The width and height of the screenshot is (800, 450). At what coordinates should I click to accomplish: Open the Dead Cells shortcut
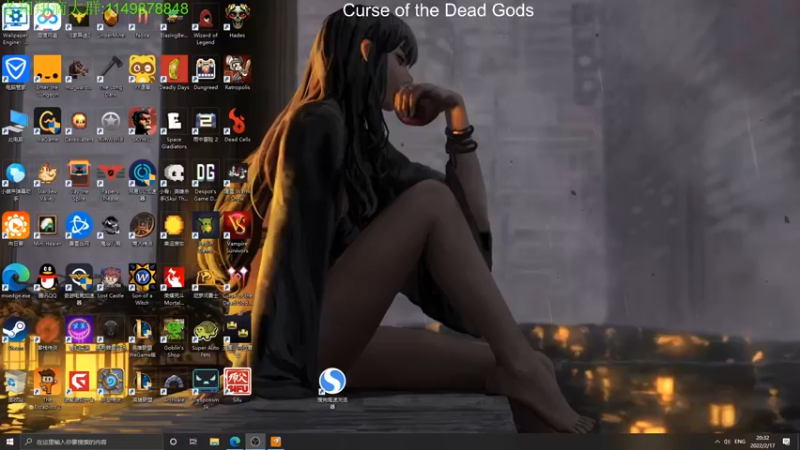pos(237,124)
